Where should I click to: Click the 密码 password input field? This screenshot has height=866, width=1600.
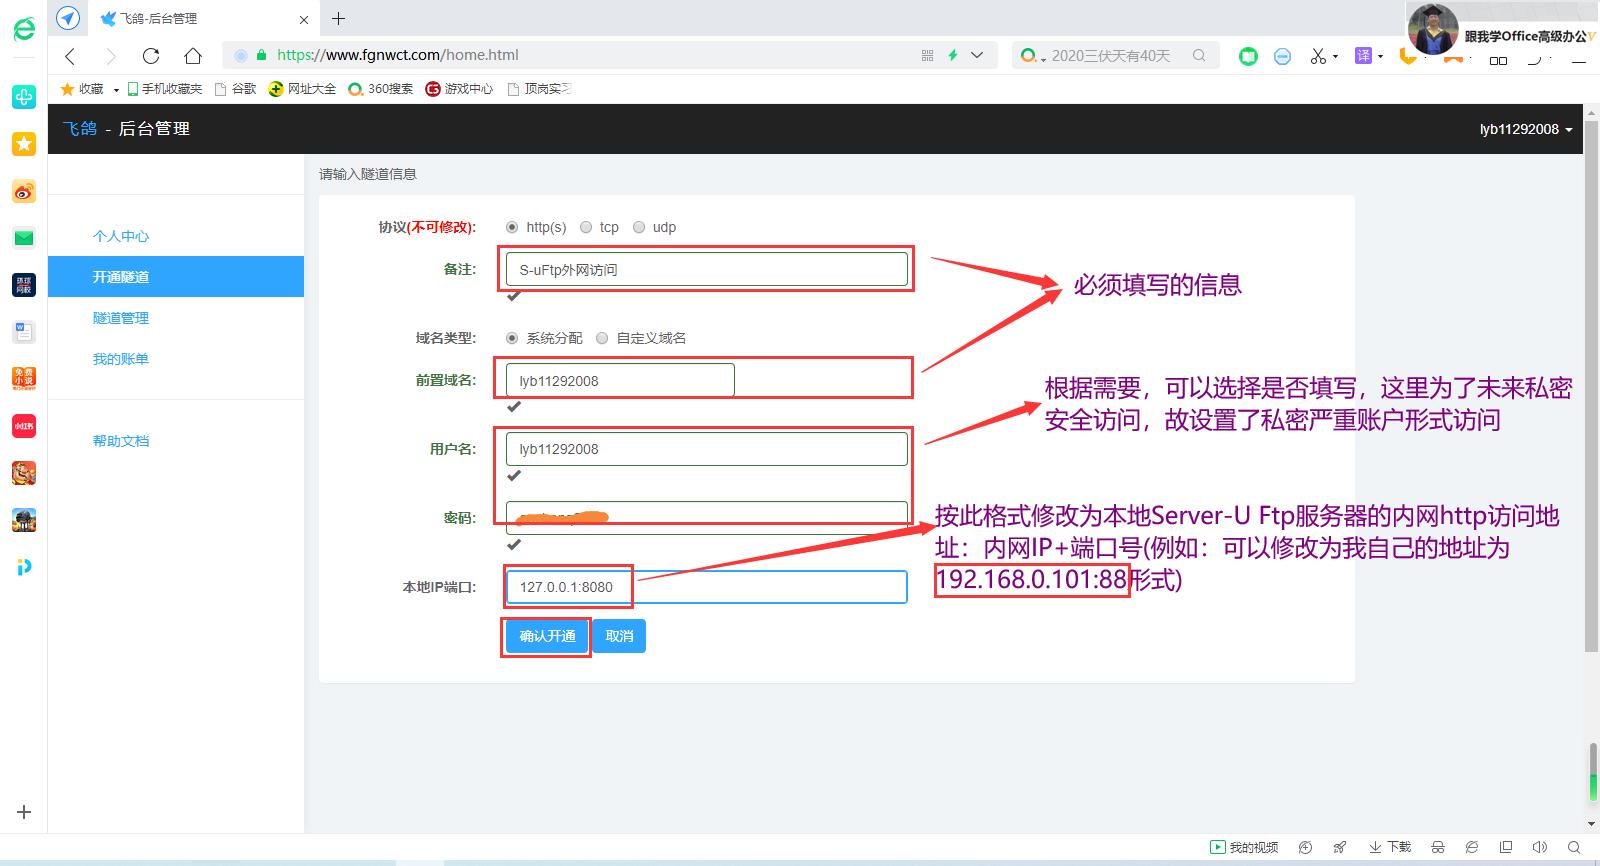point(707,517)
